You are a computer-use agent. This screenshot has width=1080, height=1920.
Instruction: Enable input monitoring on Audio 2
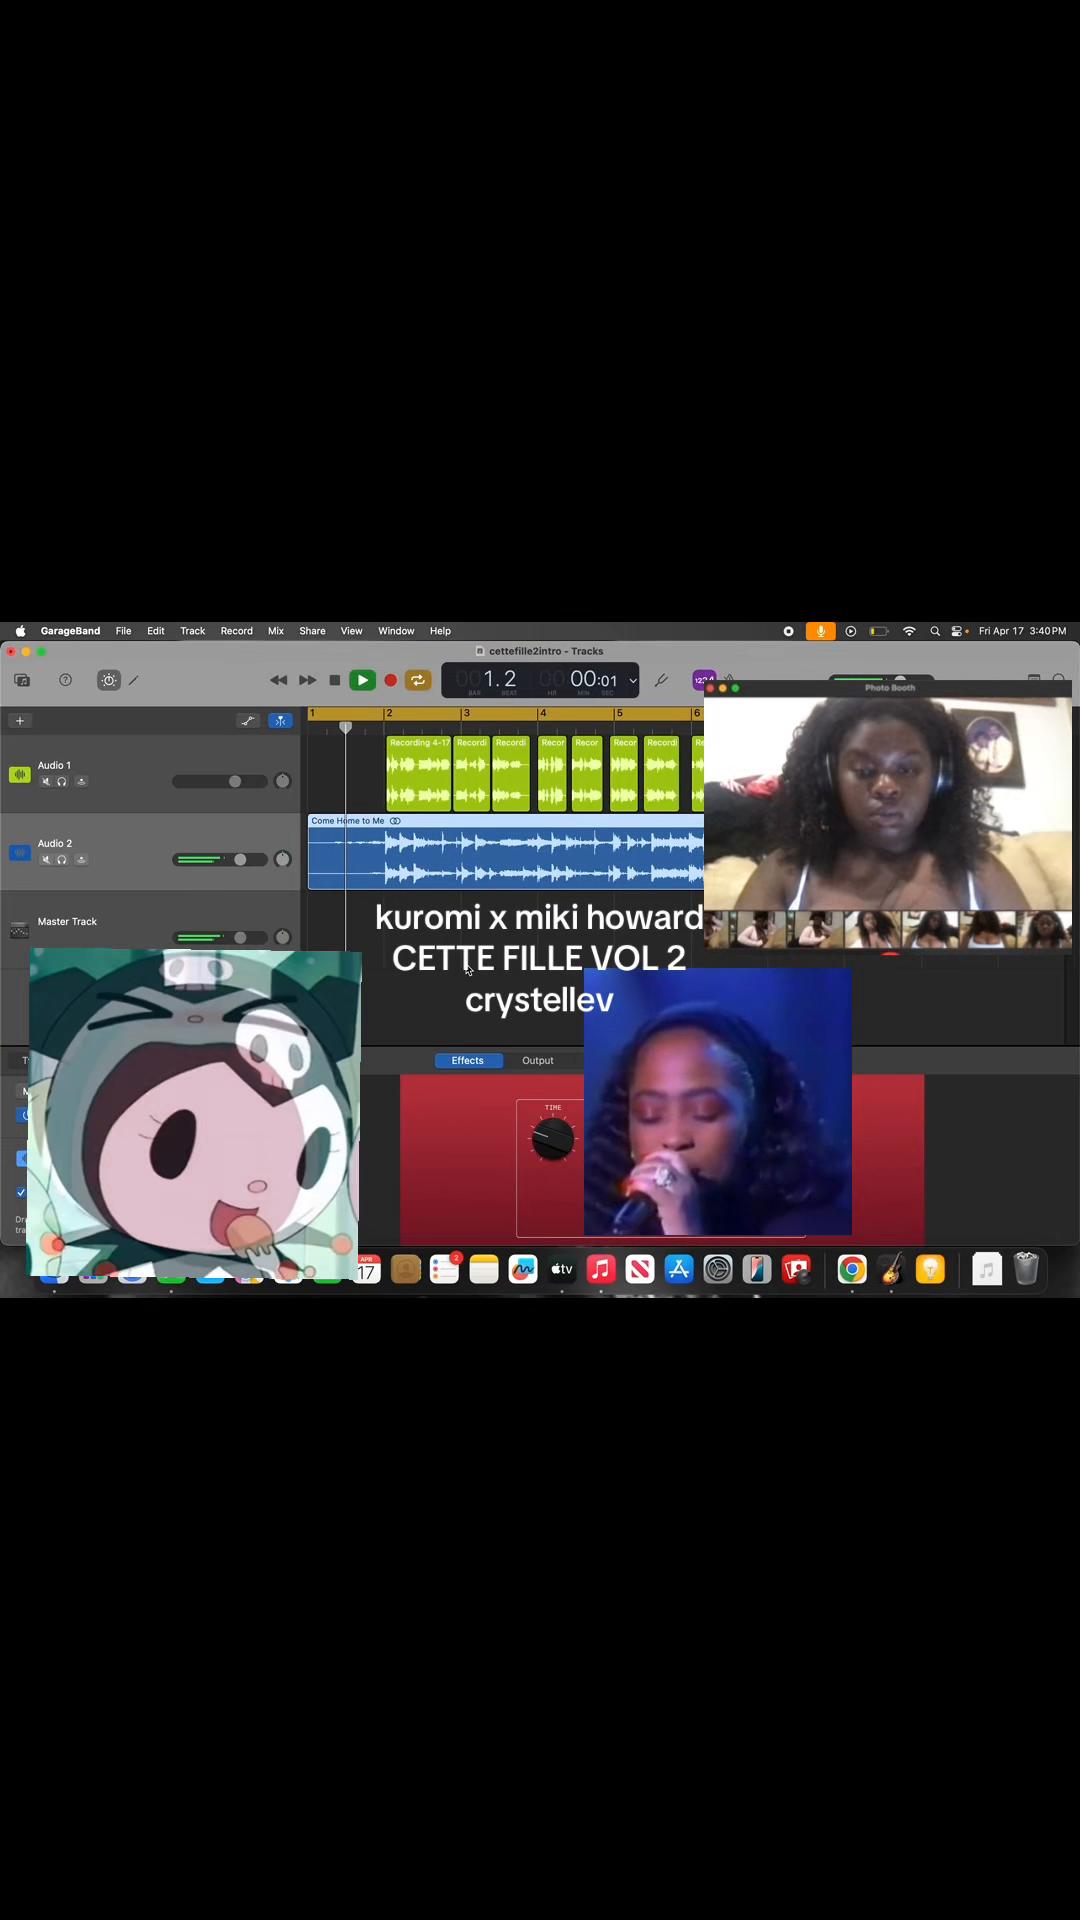(x=82, y=859)
